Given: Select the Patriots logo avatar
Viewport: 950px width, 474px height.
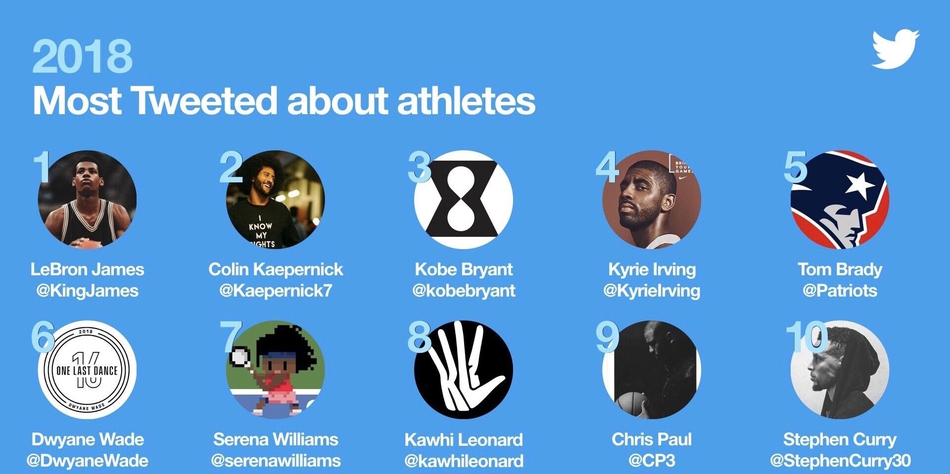Looking at the screenshot, I should coord(840,199).
